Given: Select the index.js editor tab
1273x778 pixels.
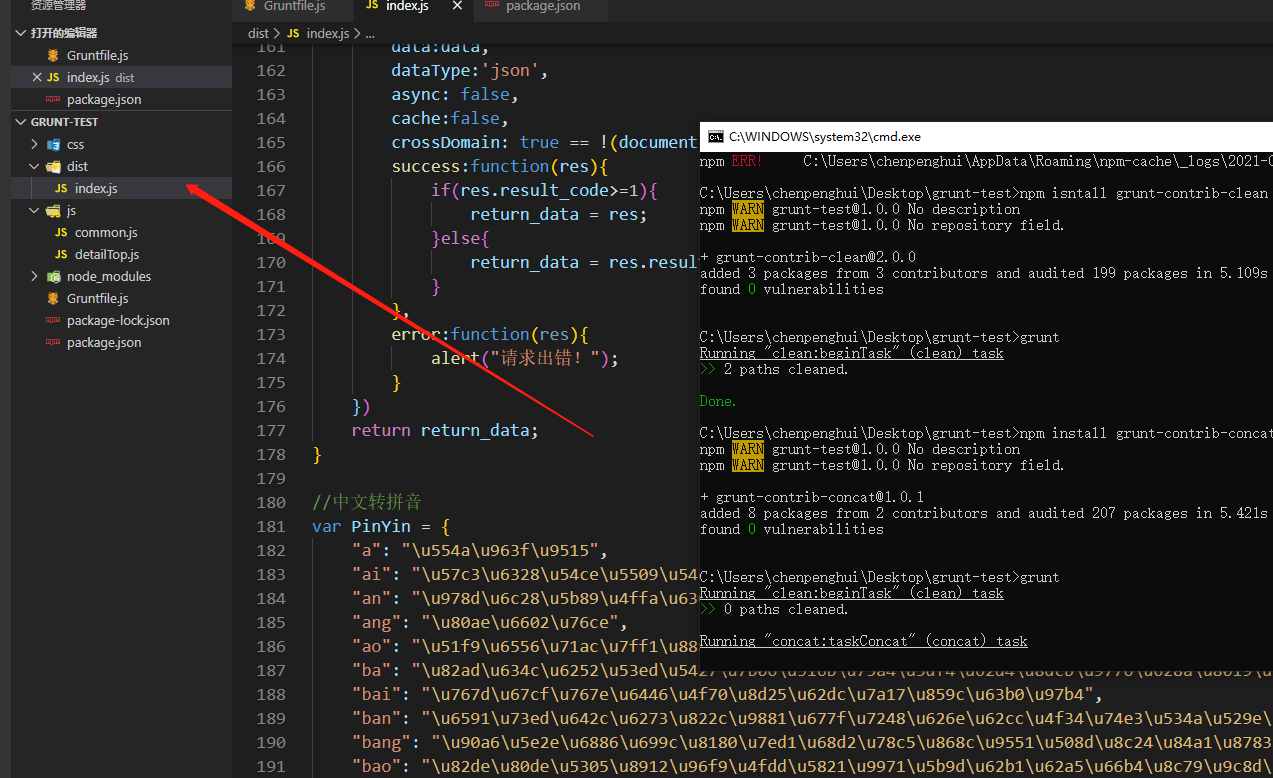Looking at the screenshot, I should pos(408,6).
